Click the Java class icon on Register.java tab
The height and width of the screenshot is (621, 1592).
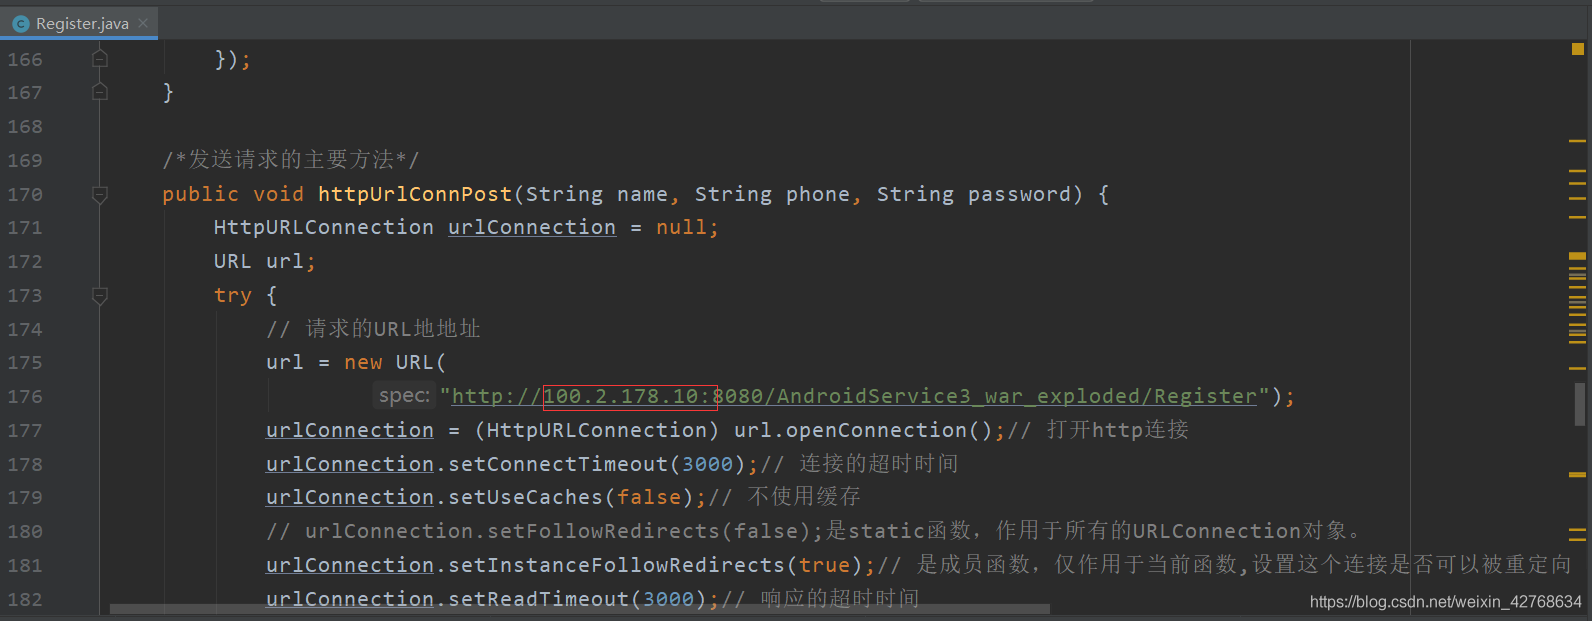[20, 23]
